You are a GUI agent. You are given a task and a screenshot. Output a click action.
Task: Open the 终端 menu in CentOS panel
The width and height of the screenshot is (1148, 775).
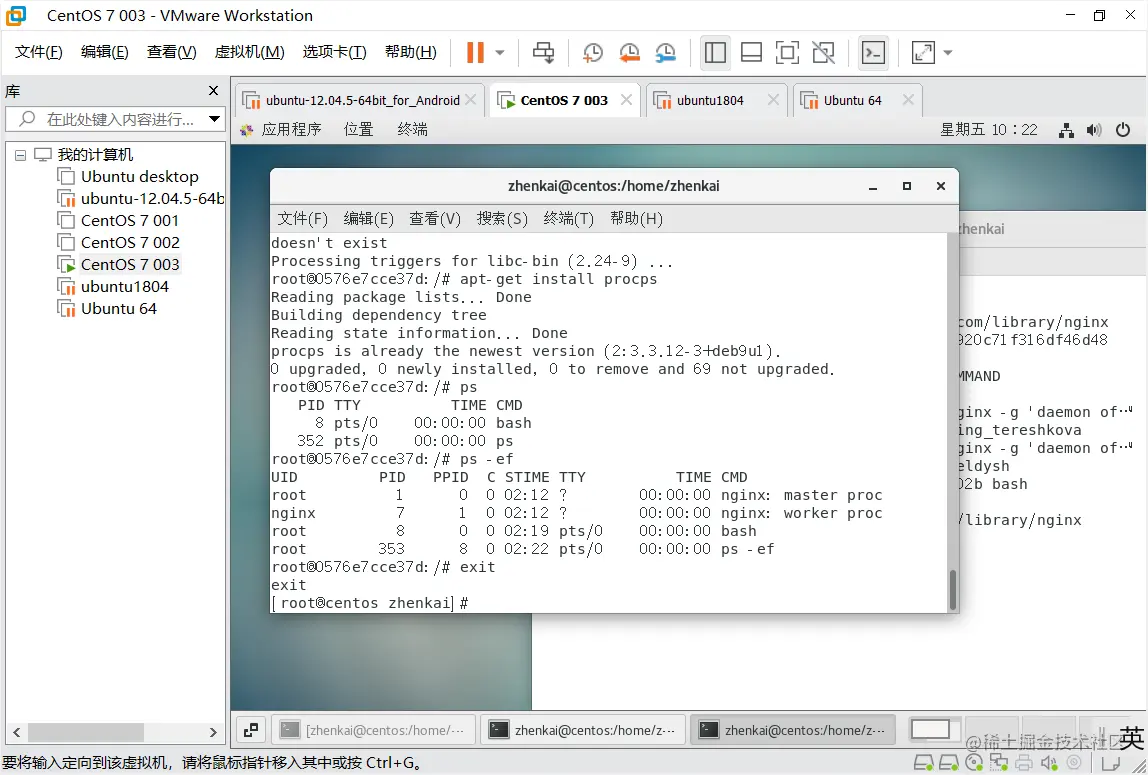pos(412,130)
